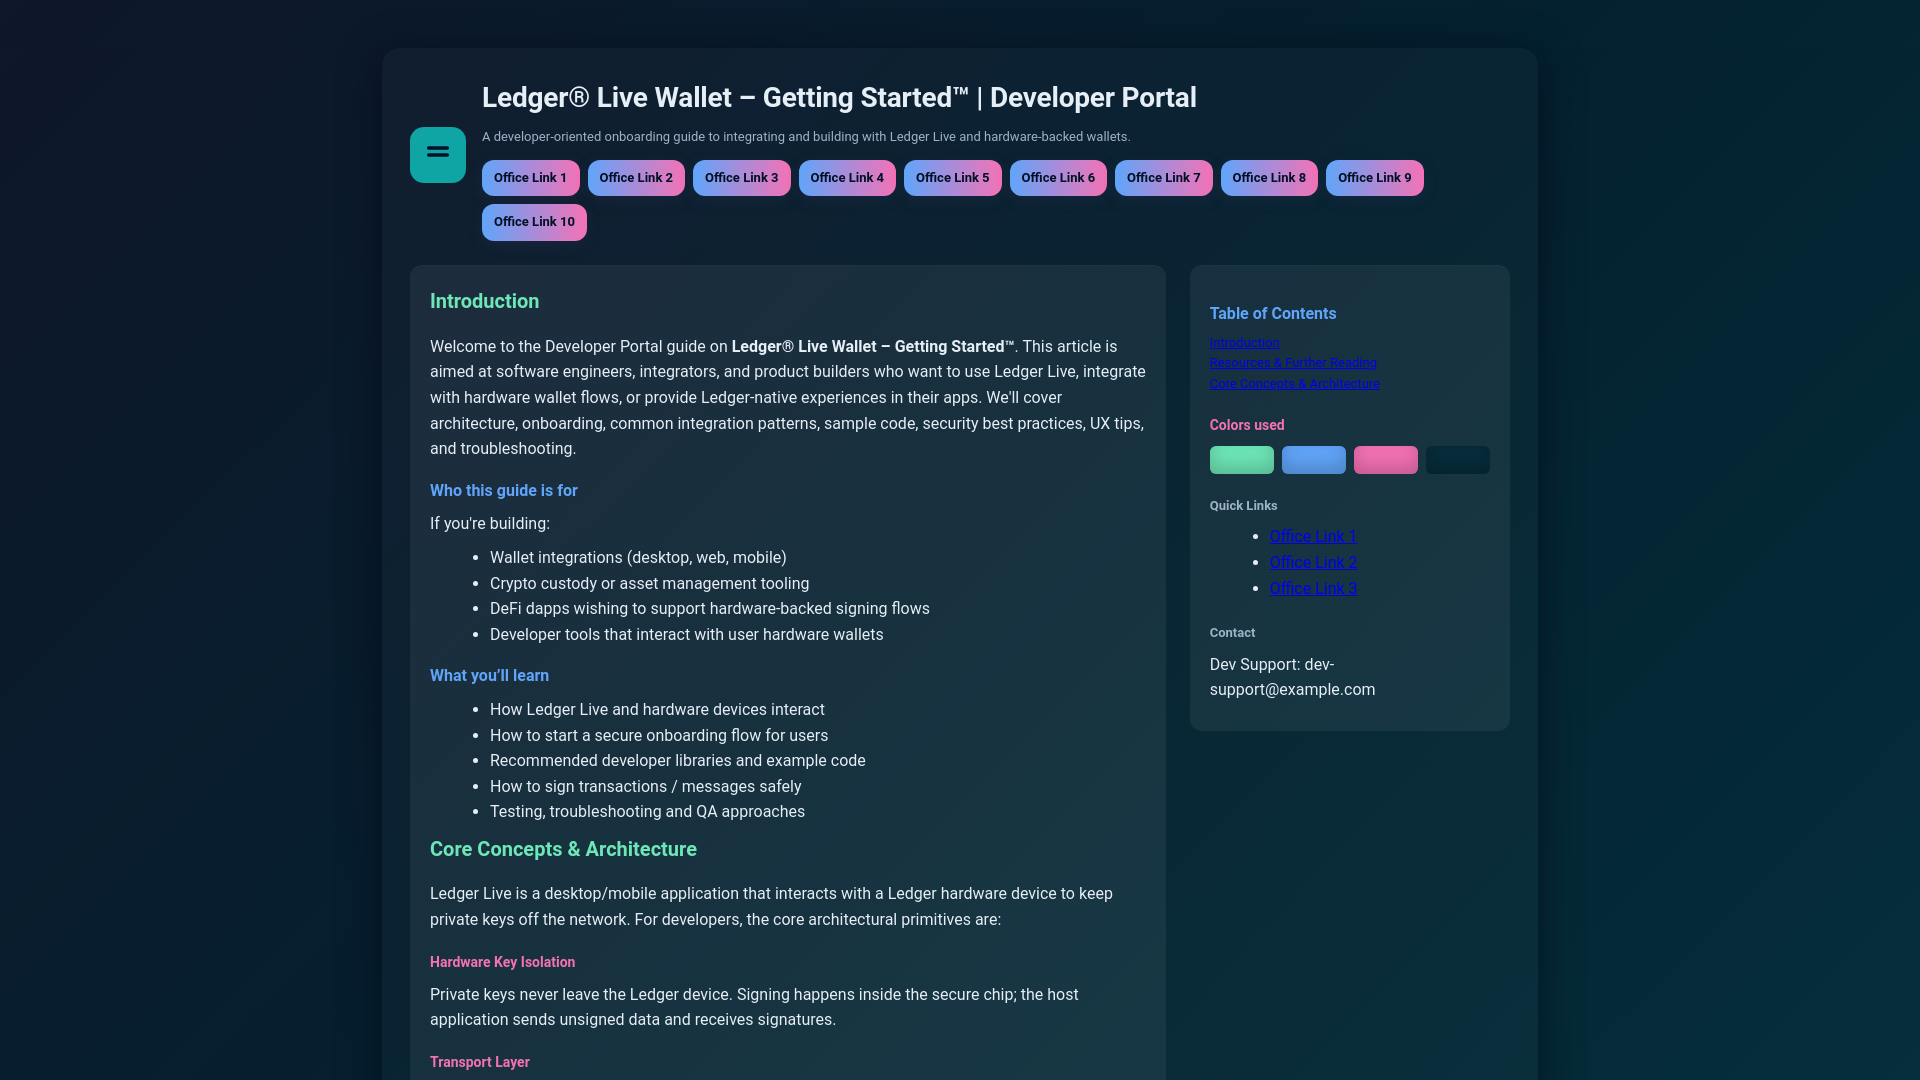1920x1080 pixels.
Task: Click the Dev Support email text
Action: pyautogui.click(x=1292, y=677)
